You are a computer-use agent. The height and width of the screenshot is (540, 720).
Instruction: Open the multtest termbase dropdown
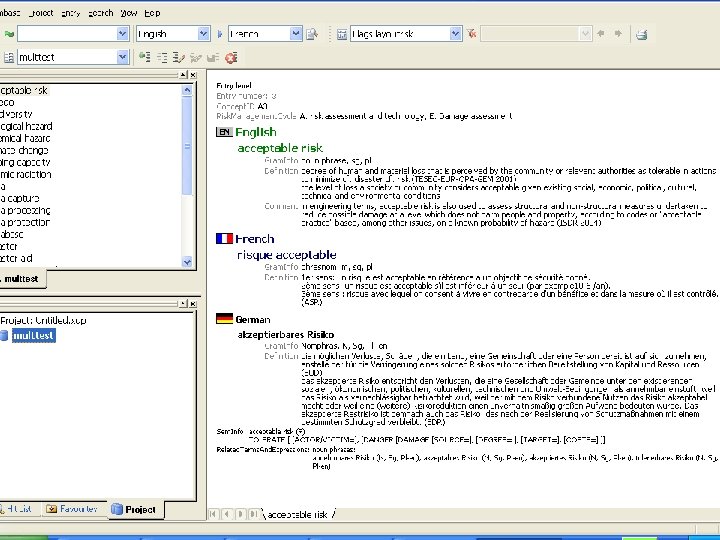(x=122, y=57)
